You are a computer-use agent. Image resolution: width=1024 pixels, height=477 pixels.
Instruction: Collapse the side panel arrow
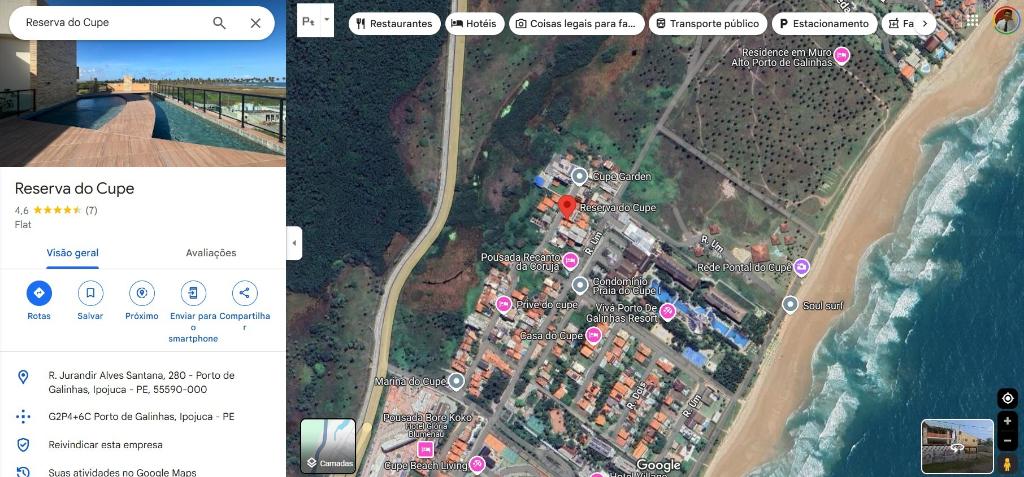click(x=294, y=243)
